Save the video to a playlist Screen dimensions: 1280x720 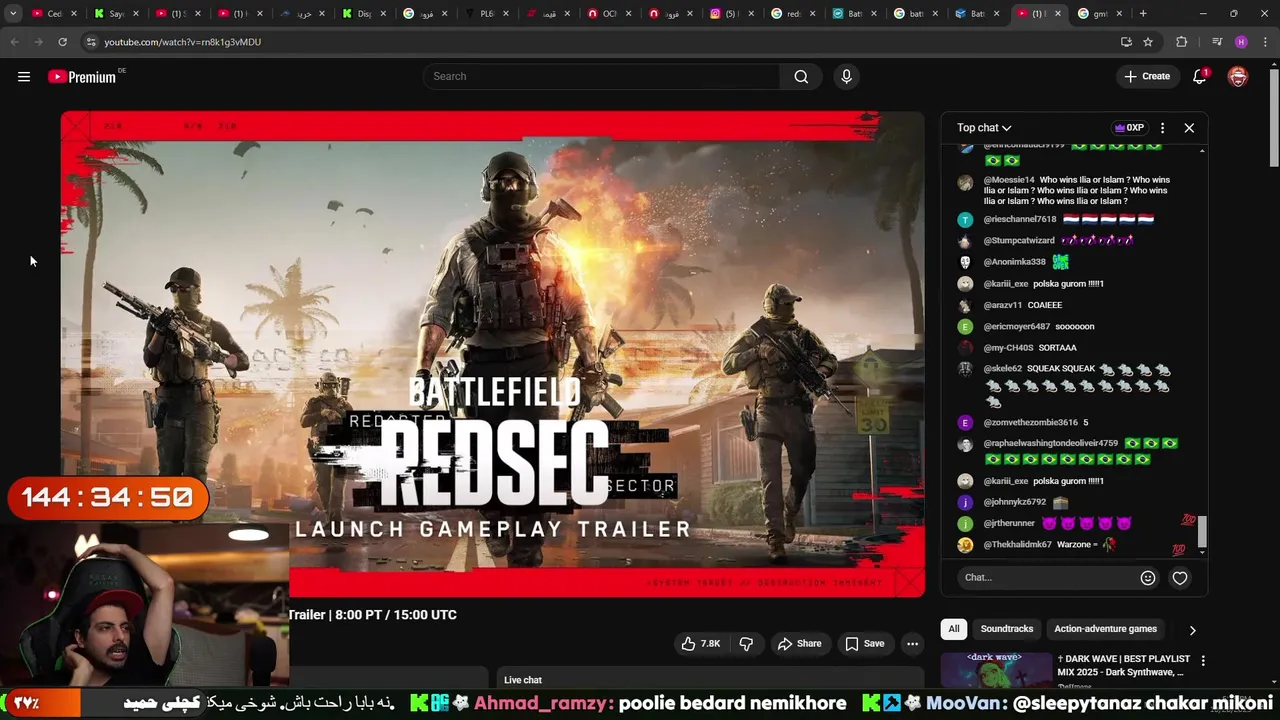tap(865, 644)
